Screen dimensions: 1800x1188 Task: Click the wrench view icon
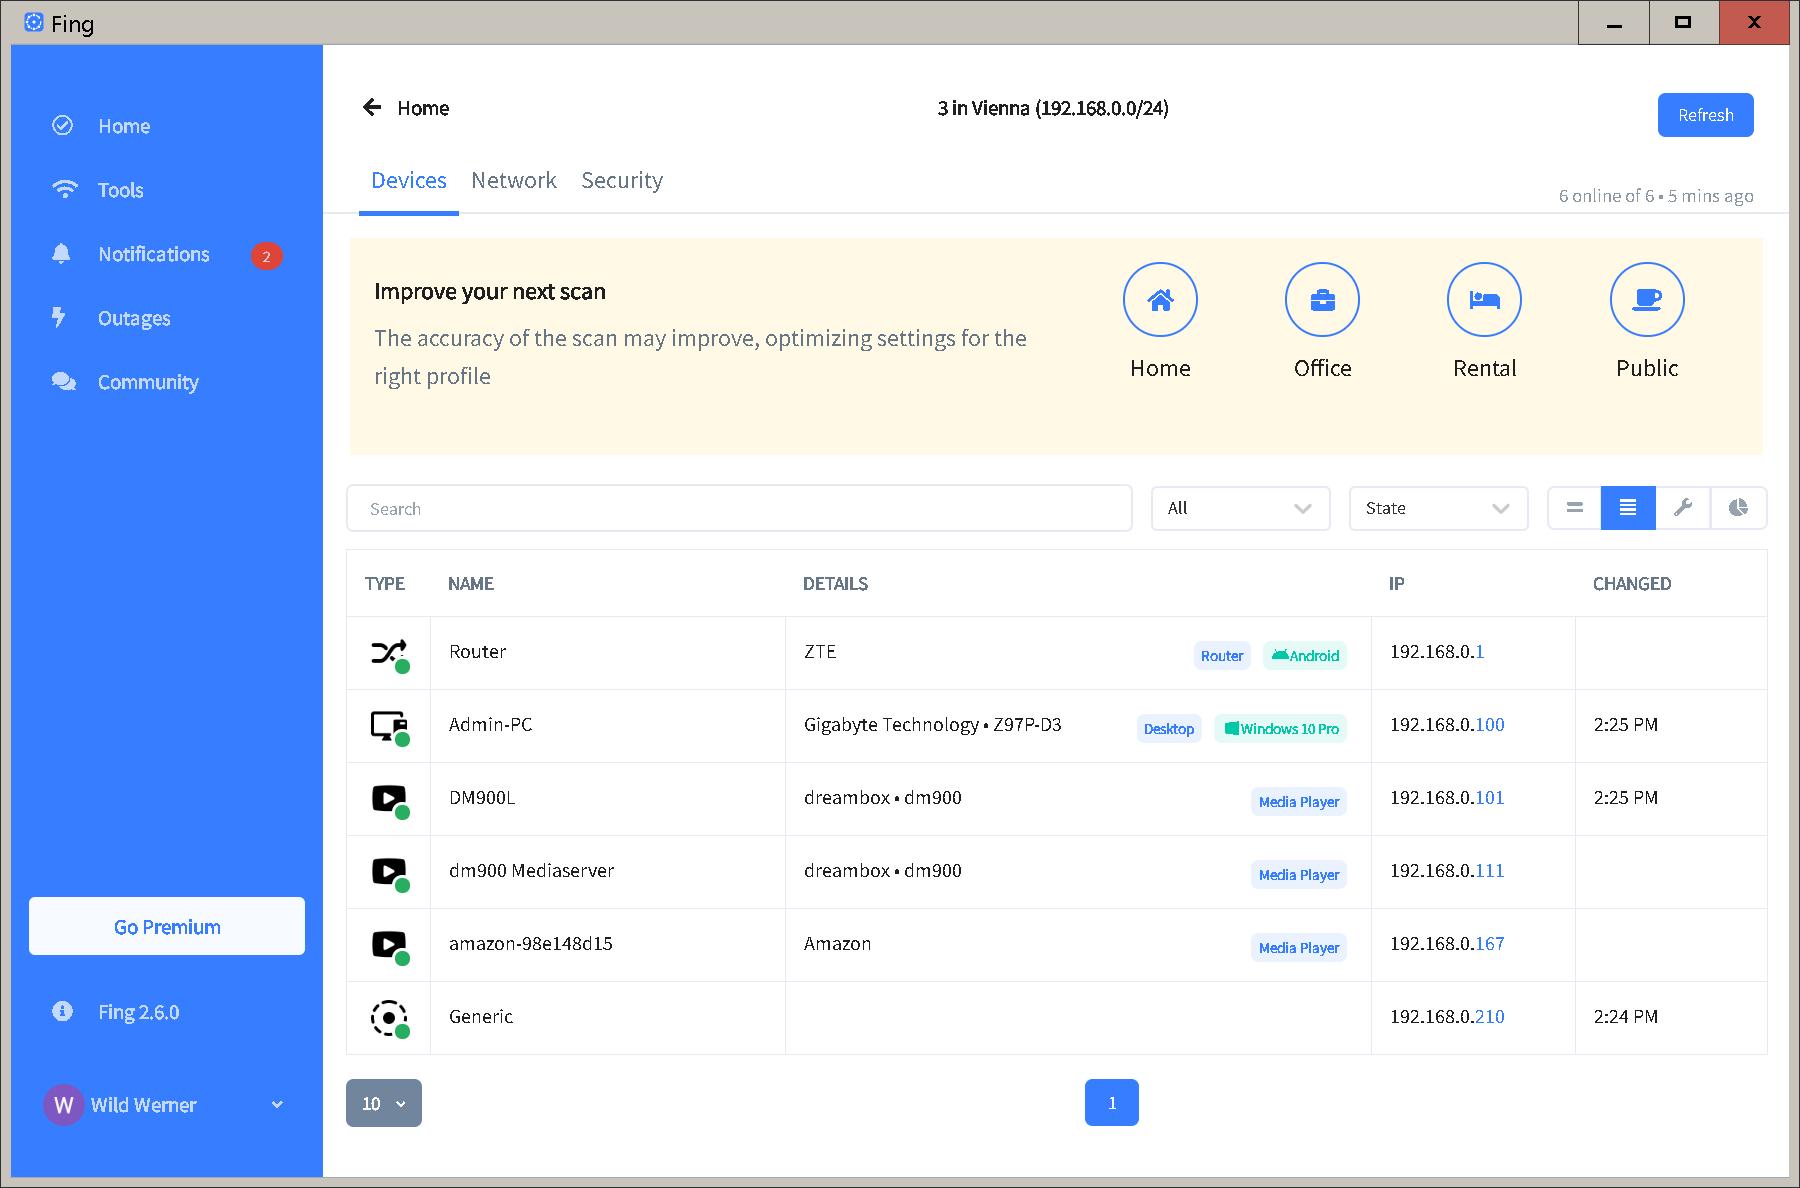[1683, 508]
